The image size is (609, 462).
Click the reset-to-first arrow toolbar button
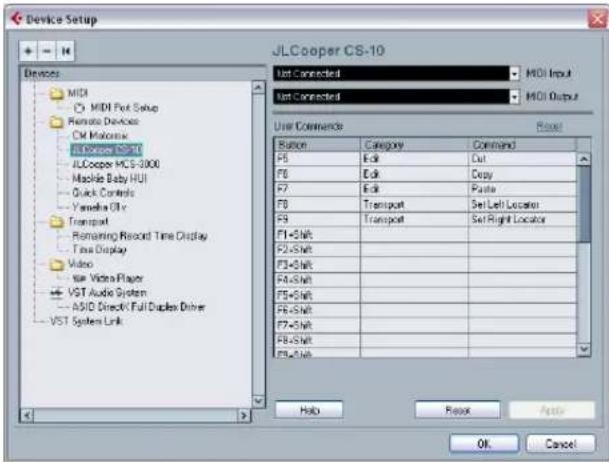click(x=65, y=51)
